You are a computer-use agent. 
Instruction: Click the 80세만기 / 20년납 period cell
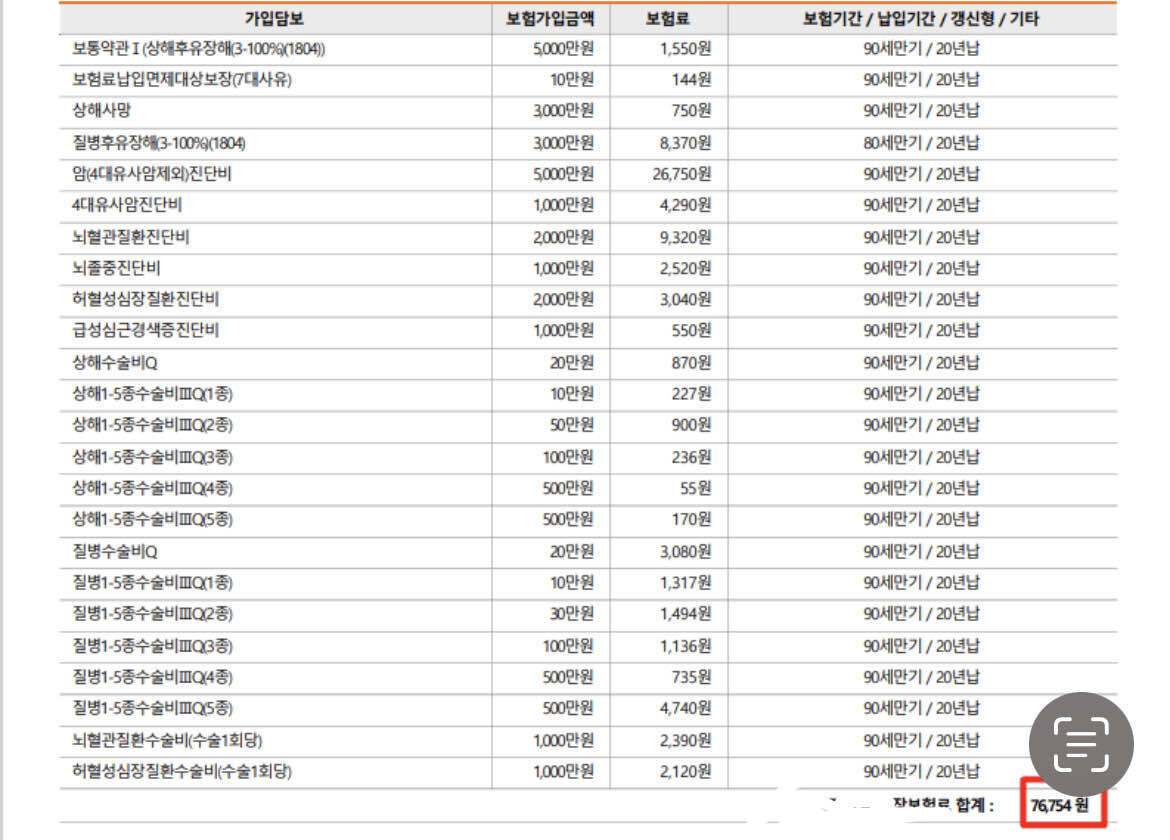pos(922,142)
